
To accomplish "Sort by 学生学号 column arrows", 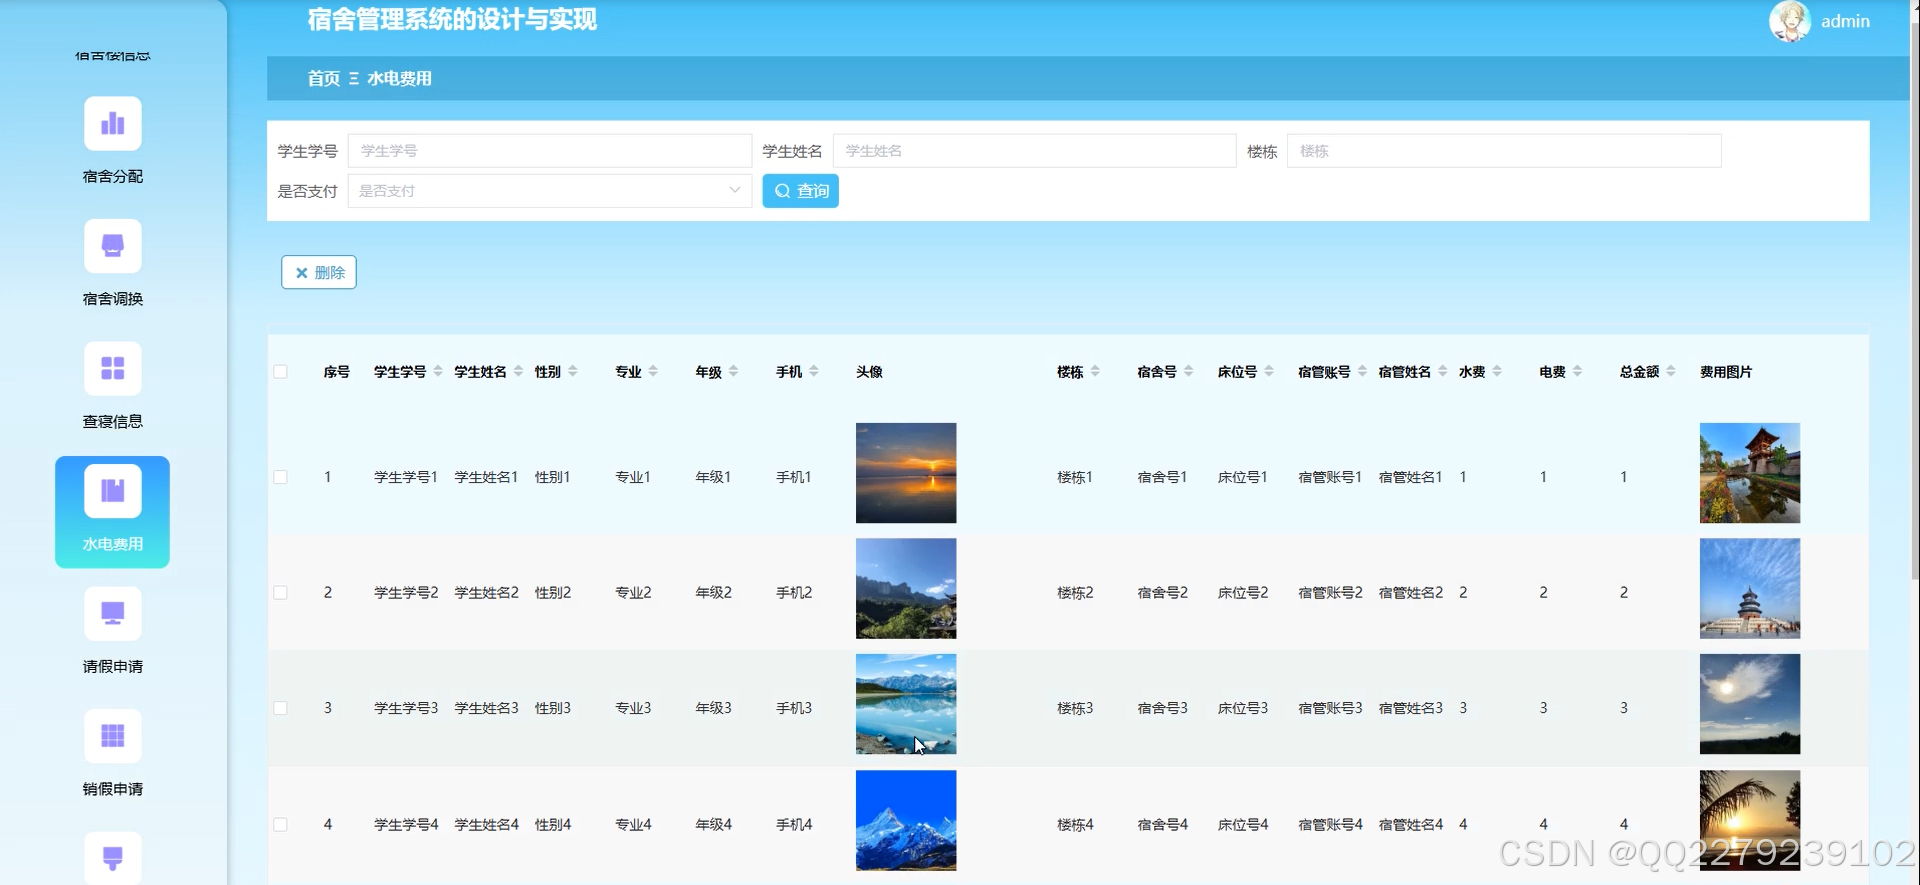I will pyautogui.click(x=438, y=371).
